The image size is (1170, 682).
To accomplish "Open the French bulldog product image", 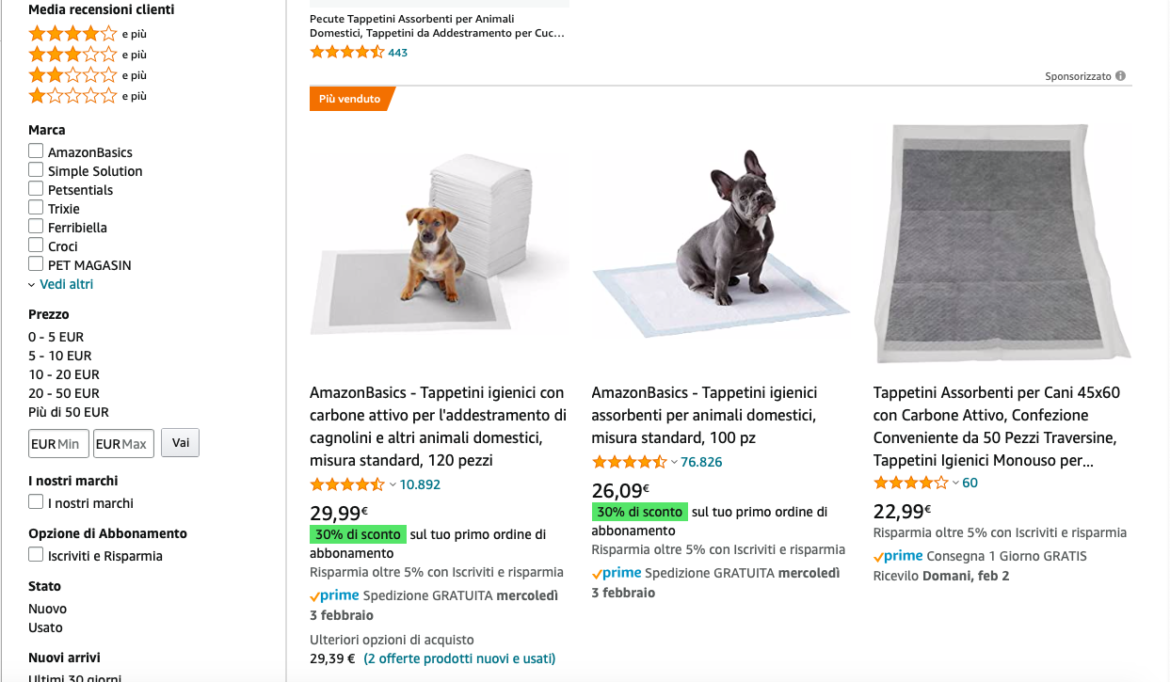I will [x=721, y=245].
